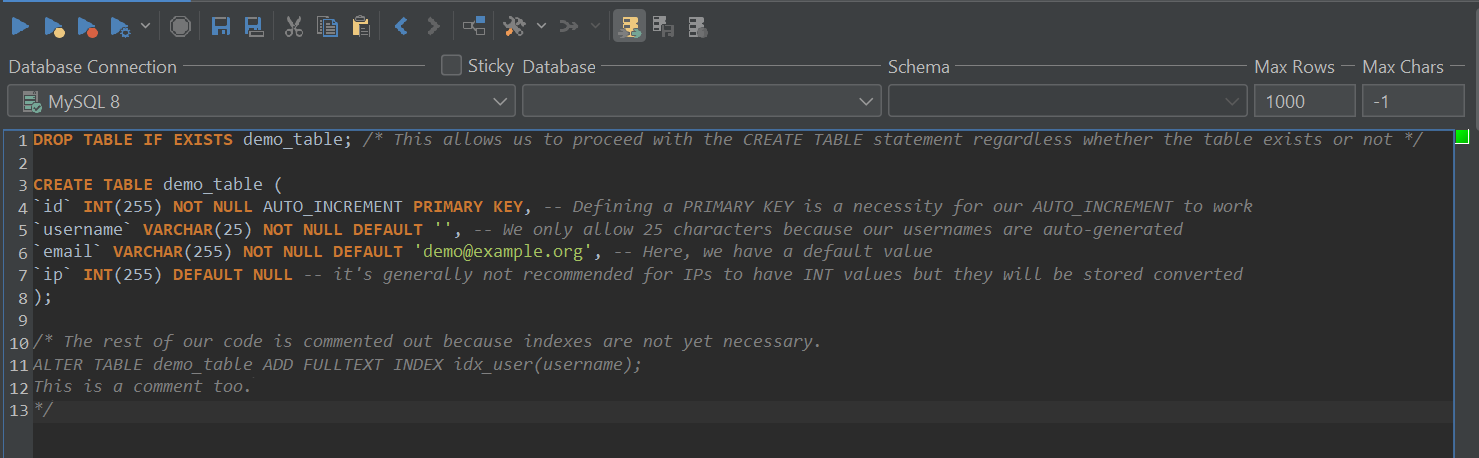Image resolution: width=1479 pixels, height=458 pixels.
Task: Expand the Schema dropdown
Action: tap(1067, 101)
